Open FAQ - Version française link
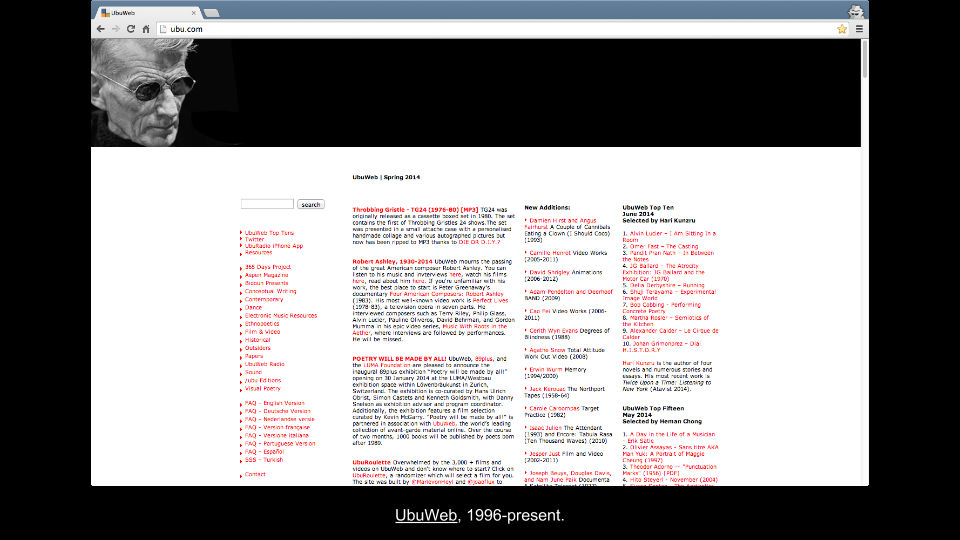This screenshot has width=960, height=540. pos(277,427)
